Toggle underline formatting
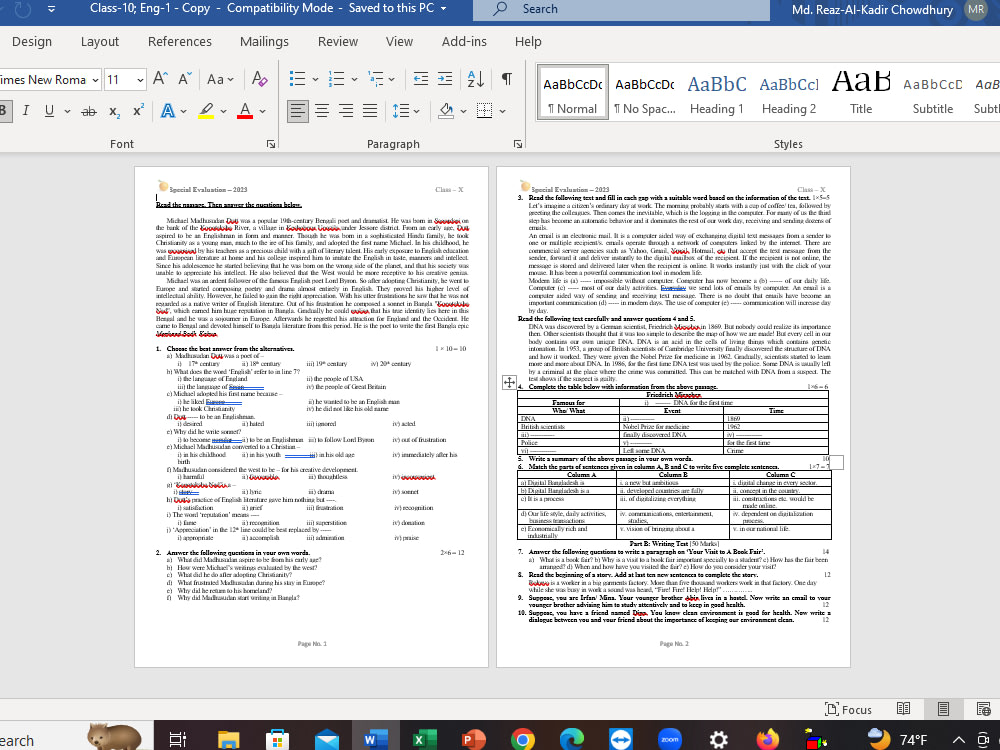The height and width of the screenshot is (750, 1000). 49,111
